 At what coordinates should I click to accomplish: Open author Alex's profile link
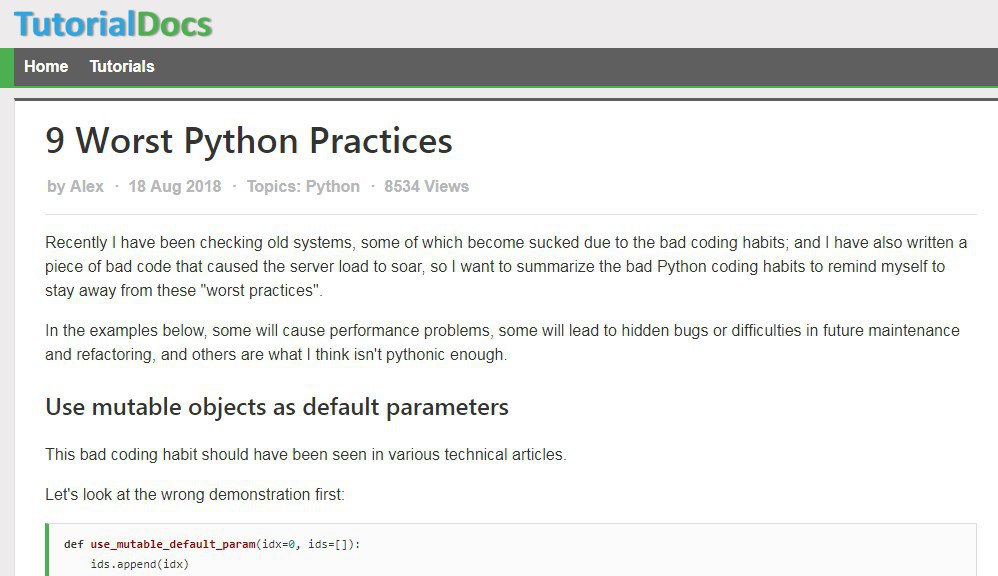pyautogui.click(x=87, y=186)
